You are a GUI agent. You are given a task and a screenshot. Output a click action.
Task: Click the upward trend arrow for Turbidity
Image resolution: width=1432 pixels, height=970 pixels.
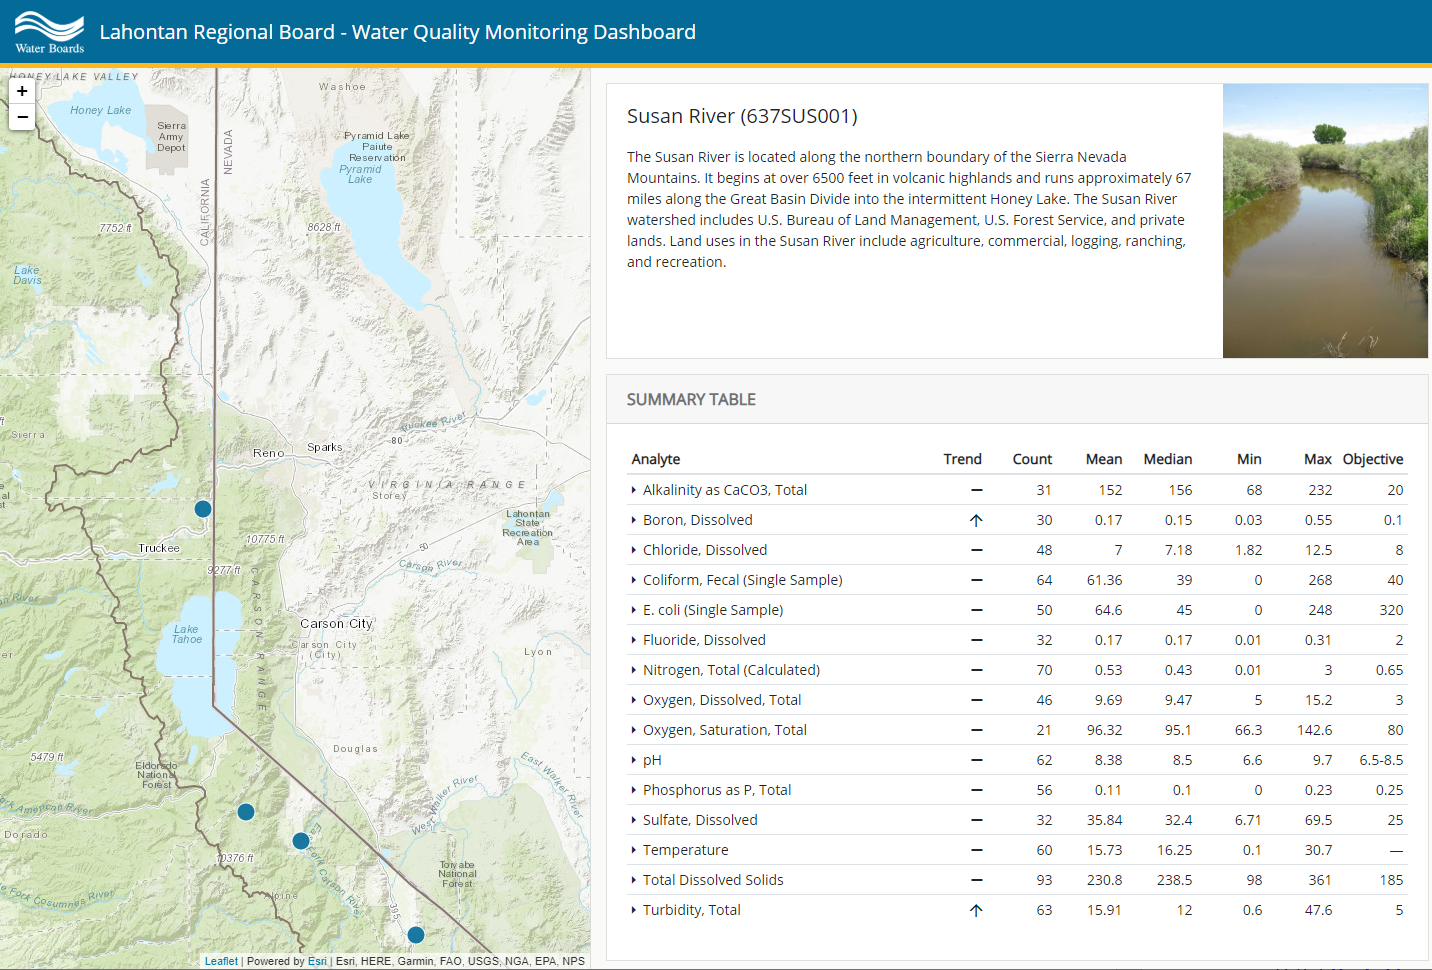[976, 910]
